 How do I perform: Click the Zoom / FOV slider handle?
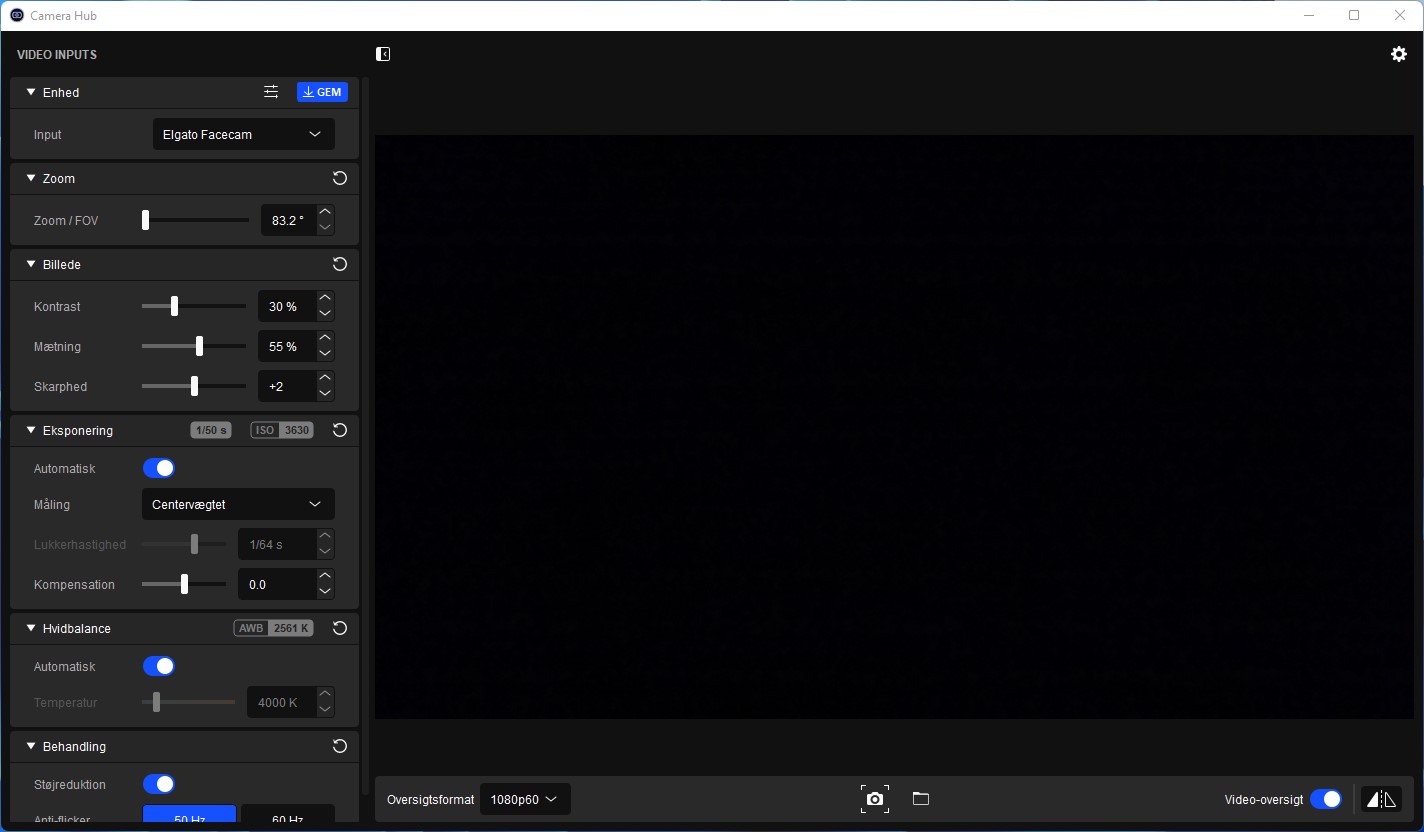[145, 220]
